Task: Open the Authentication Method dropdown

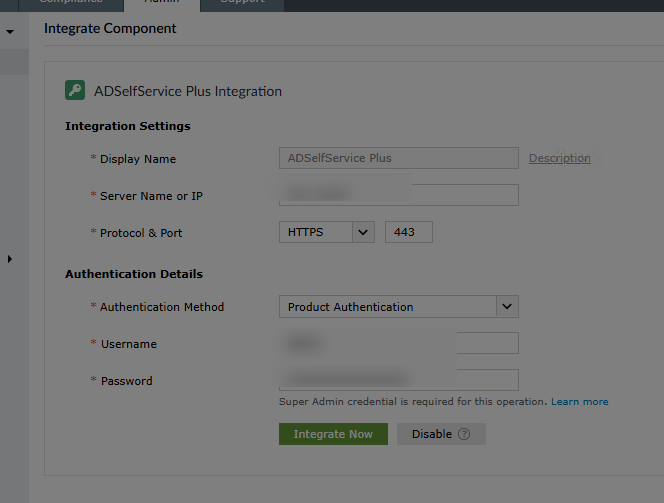Action: 399,307
